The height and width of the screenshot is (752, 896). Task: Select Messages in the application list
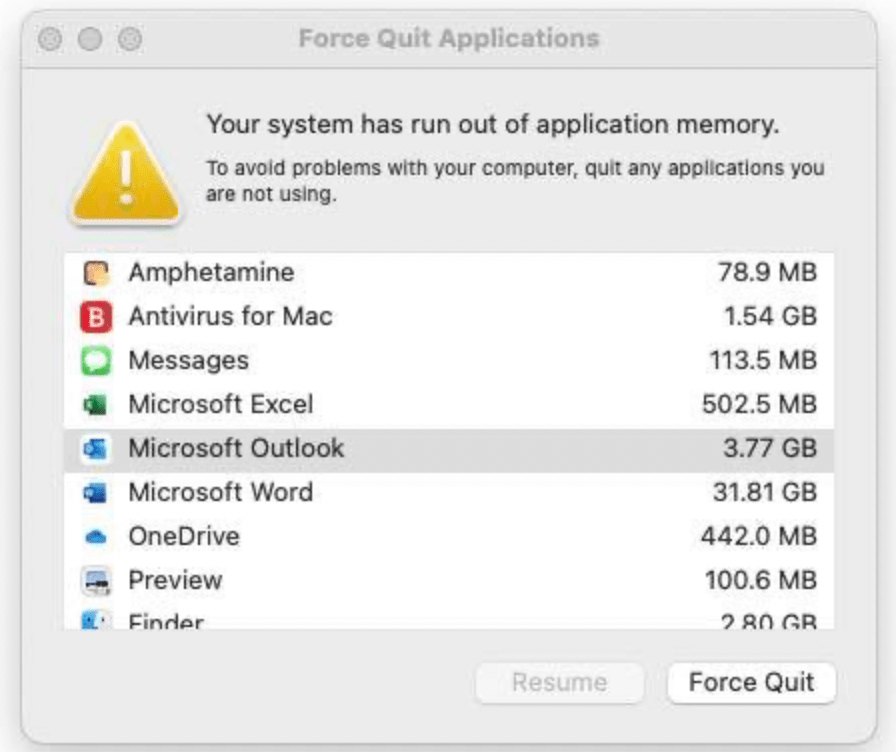pyautogui.click(x=189, y=361)
